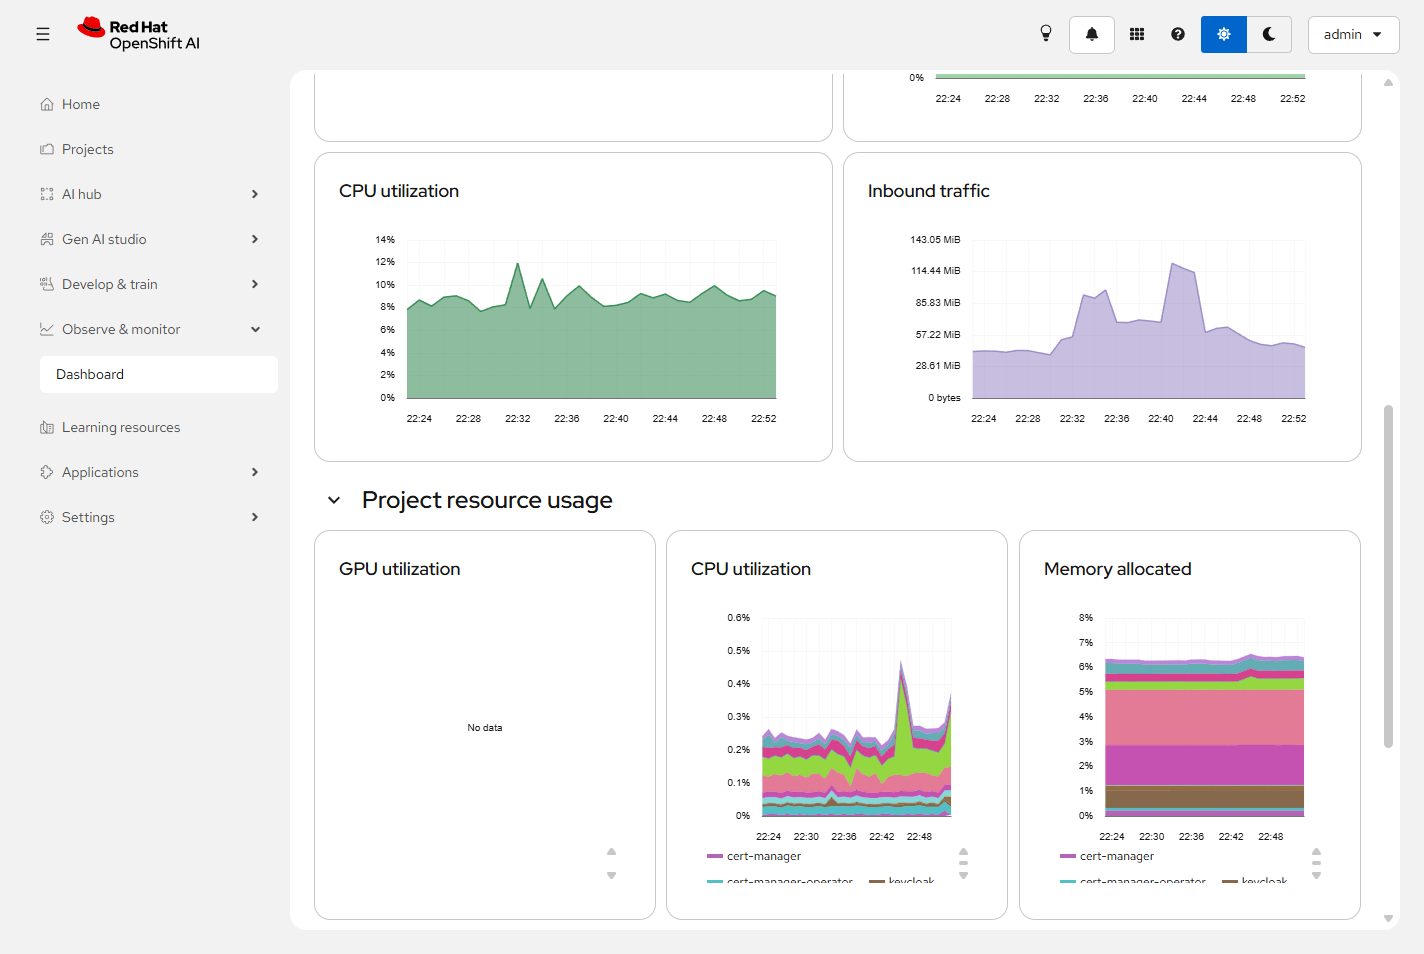Click the legend down arrow in GPU utilization card
The height and width of the screenshot is (954, 1424).
[612, 875]
